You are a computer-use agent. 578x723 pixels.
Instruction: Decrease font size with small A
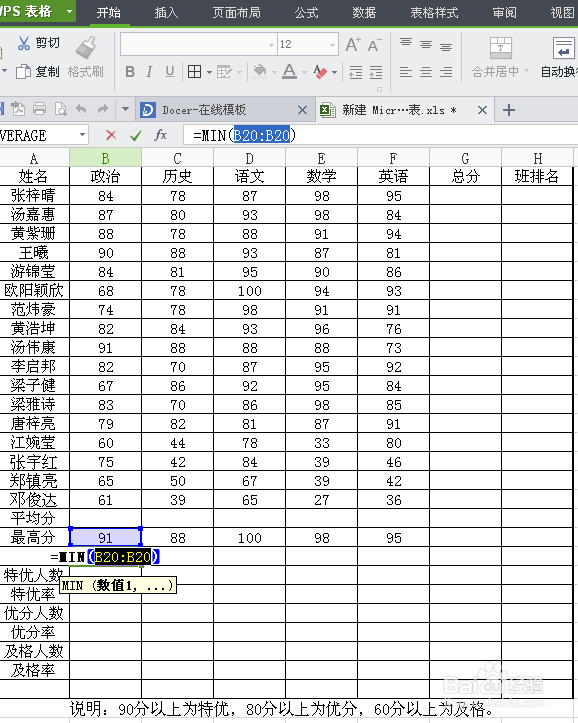click(x=374, y=45)
